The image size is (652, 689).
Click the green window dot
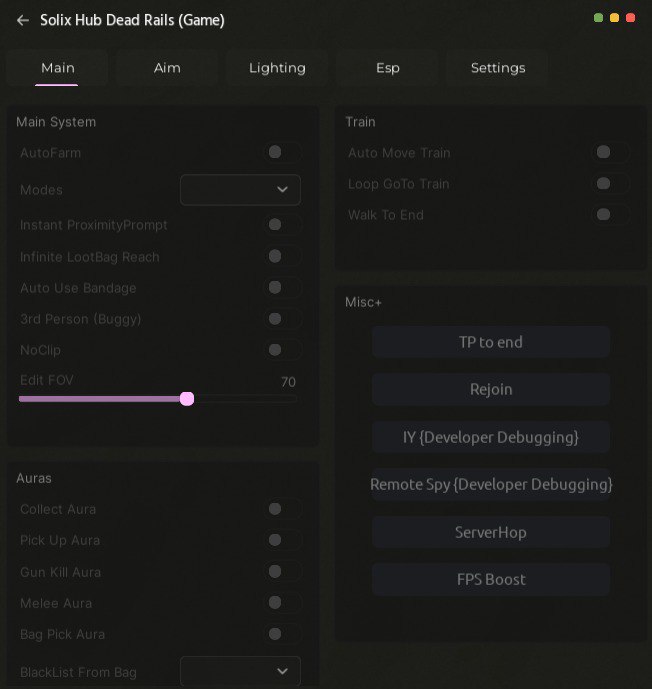598,18
